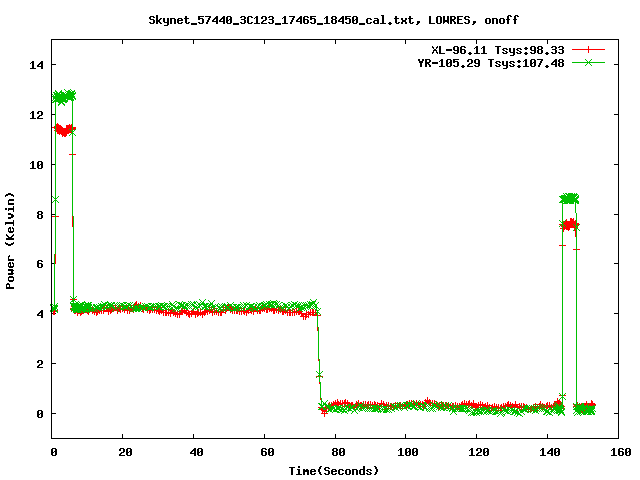Click the y-axis tick label 8
The height and width of the screenshot is (480, 640).
(40, 215)
